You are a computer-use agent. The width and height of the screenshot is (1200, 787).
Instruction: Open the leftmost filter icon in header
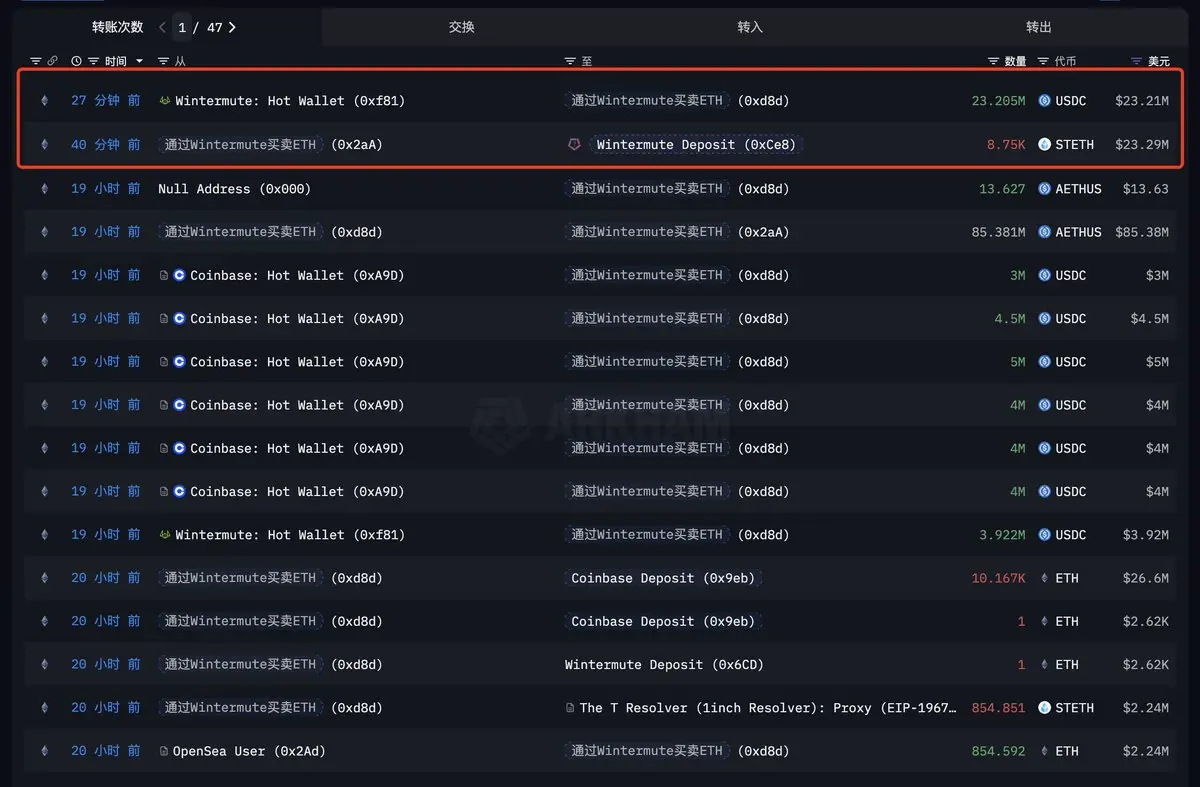(x=36, y=61)
